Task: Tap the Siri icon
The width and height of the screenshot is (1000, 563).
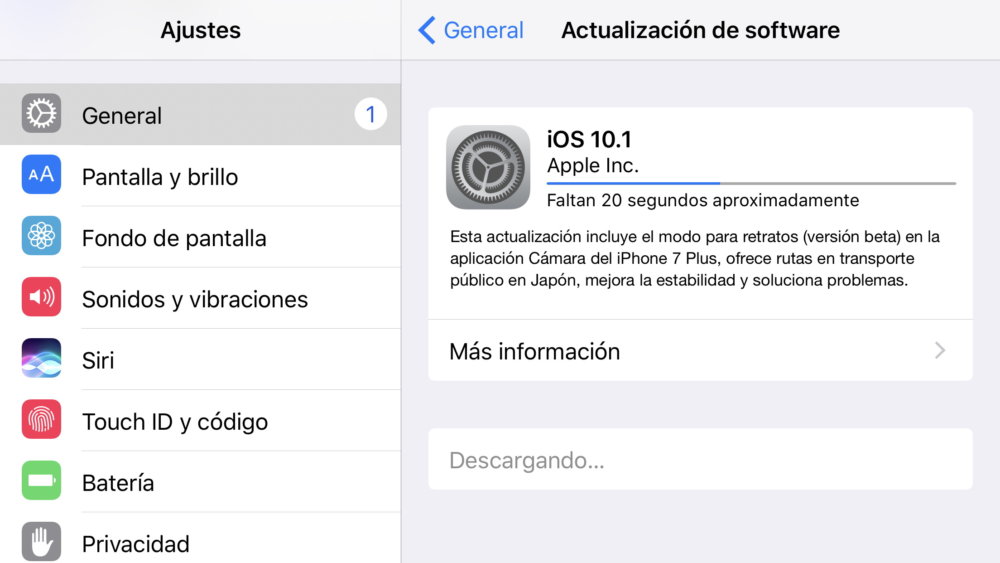Action: pyautogui.click(x=41, y=358)
